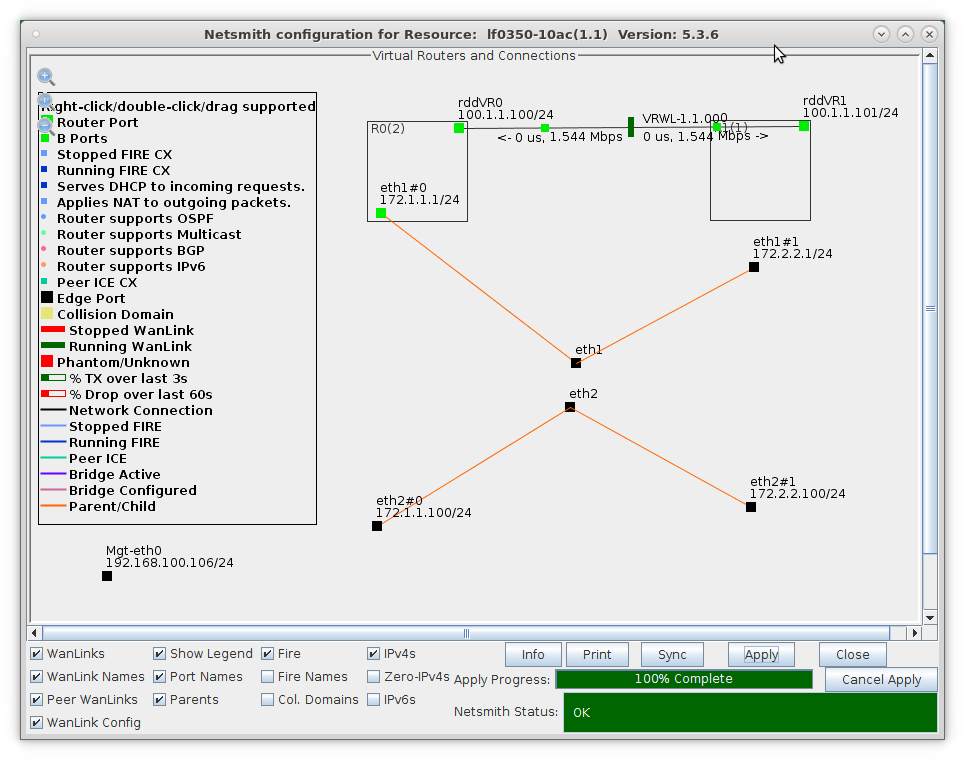
Task: Click the horizontal scrollbar right arrow
Action: [x=913, y=633]
